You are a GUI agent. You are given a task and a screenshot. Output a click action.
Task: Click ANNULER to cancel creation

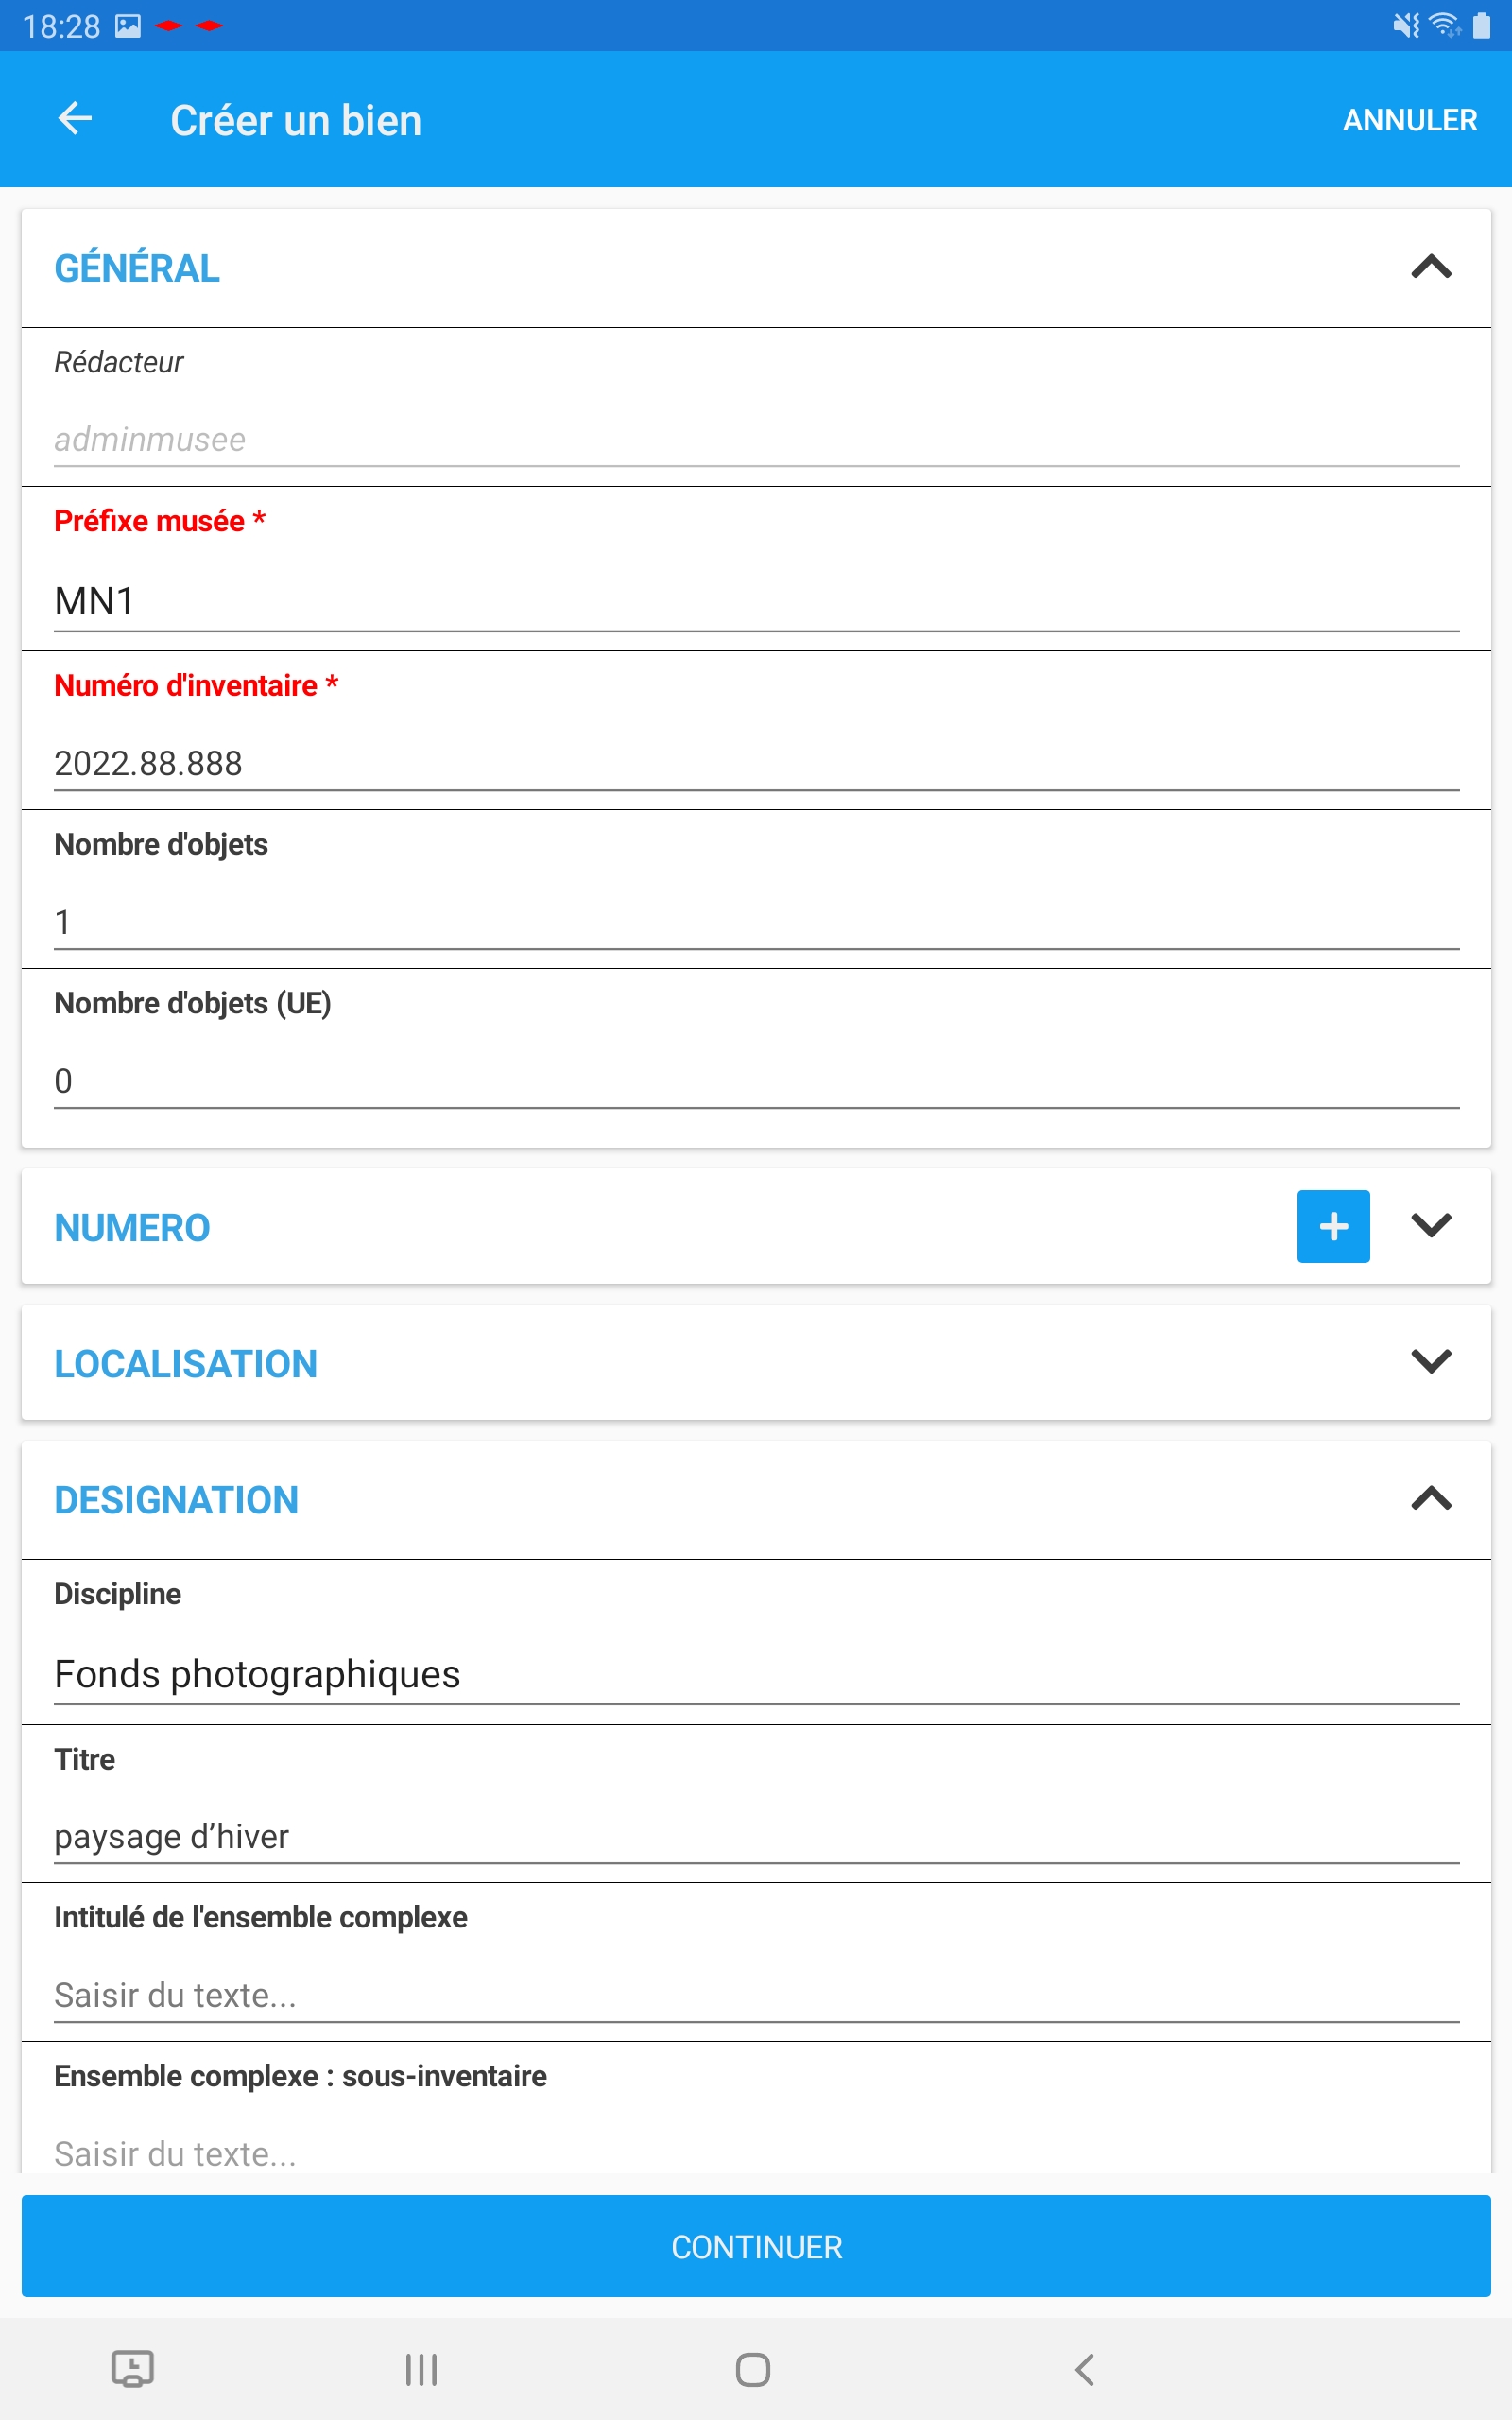tap(1409, 120)
